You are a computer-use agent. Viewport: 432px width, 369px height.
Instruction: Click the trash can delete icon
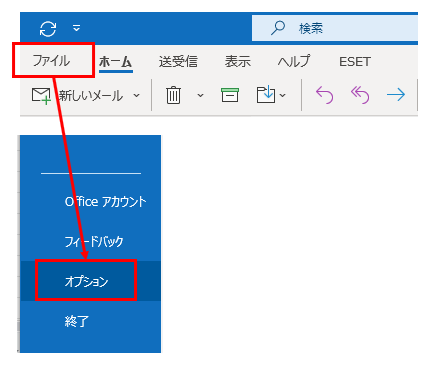pos(173,95)
